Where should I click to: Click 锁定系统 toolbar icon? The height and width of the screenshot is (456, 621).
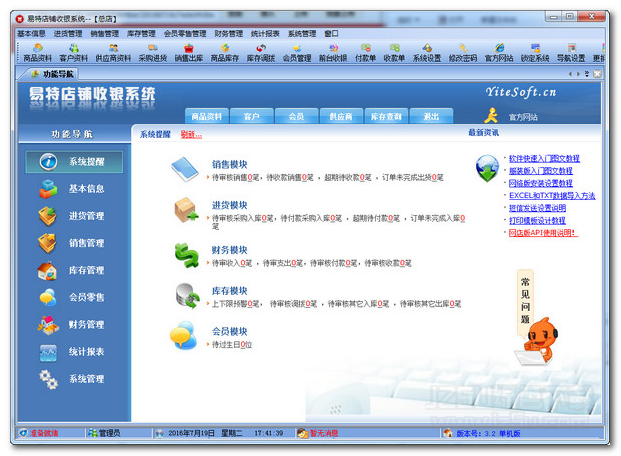[x=535, y=53]
